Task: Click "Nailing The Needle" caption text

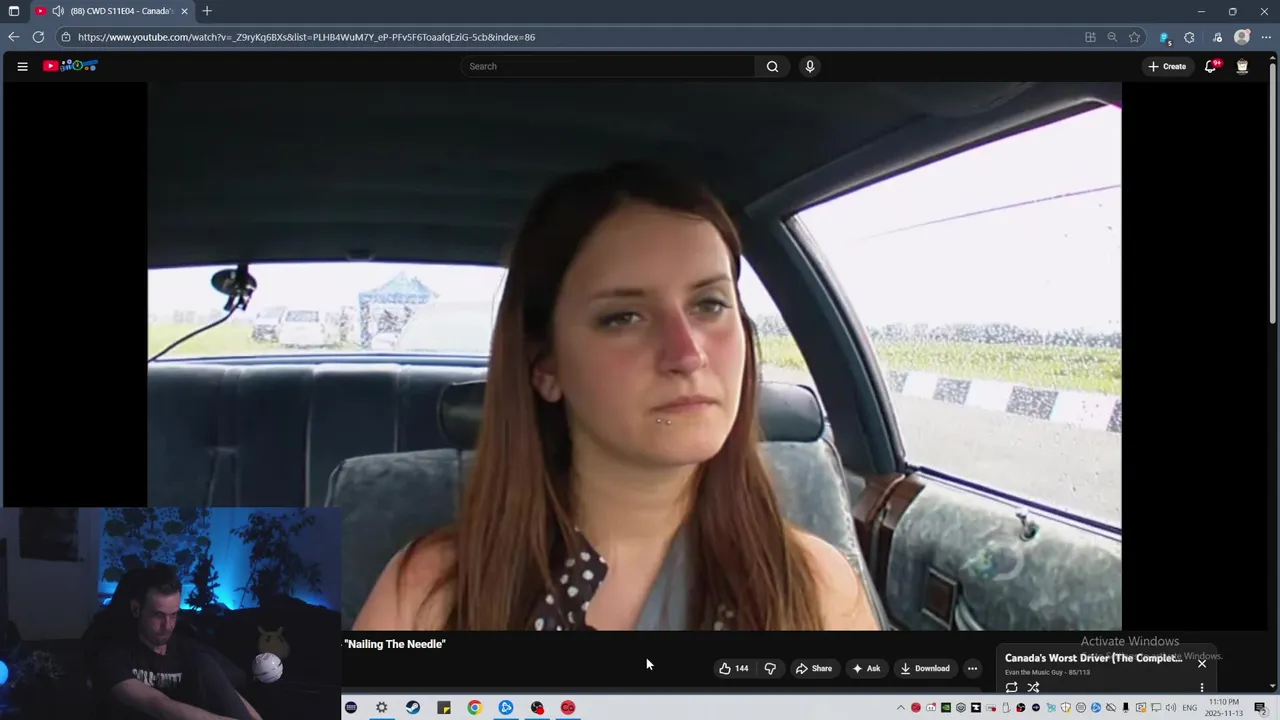Action: point(395,644)
